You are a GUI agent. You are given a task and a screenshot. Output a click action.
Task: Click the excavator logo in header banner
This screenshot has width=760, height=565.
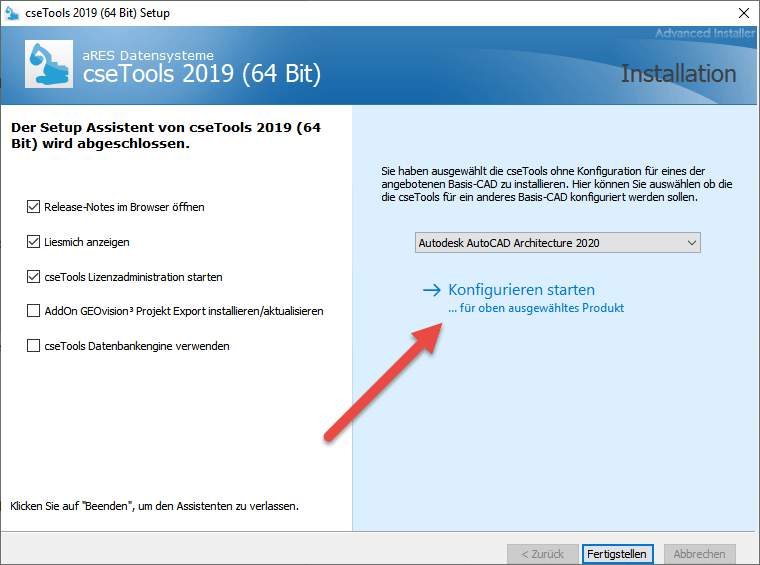46,66
